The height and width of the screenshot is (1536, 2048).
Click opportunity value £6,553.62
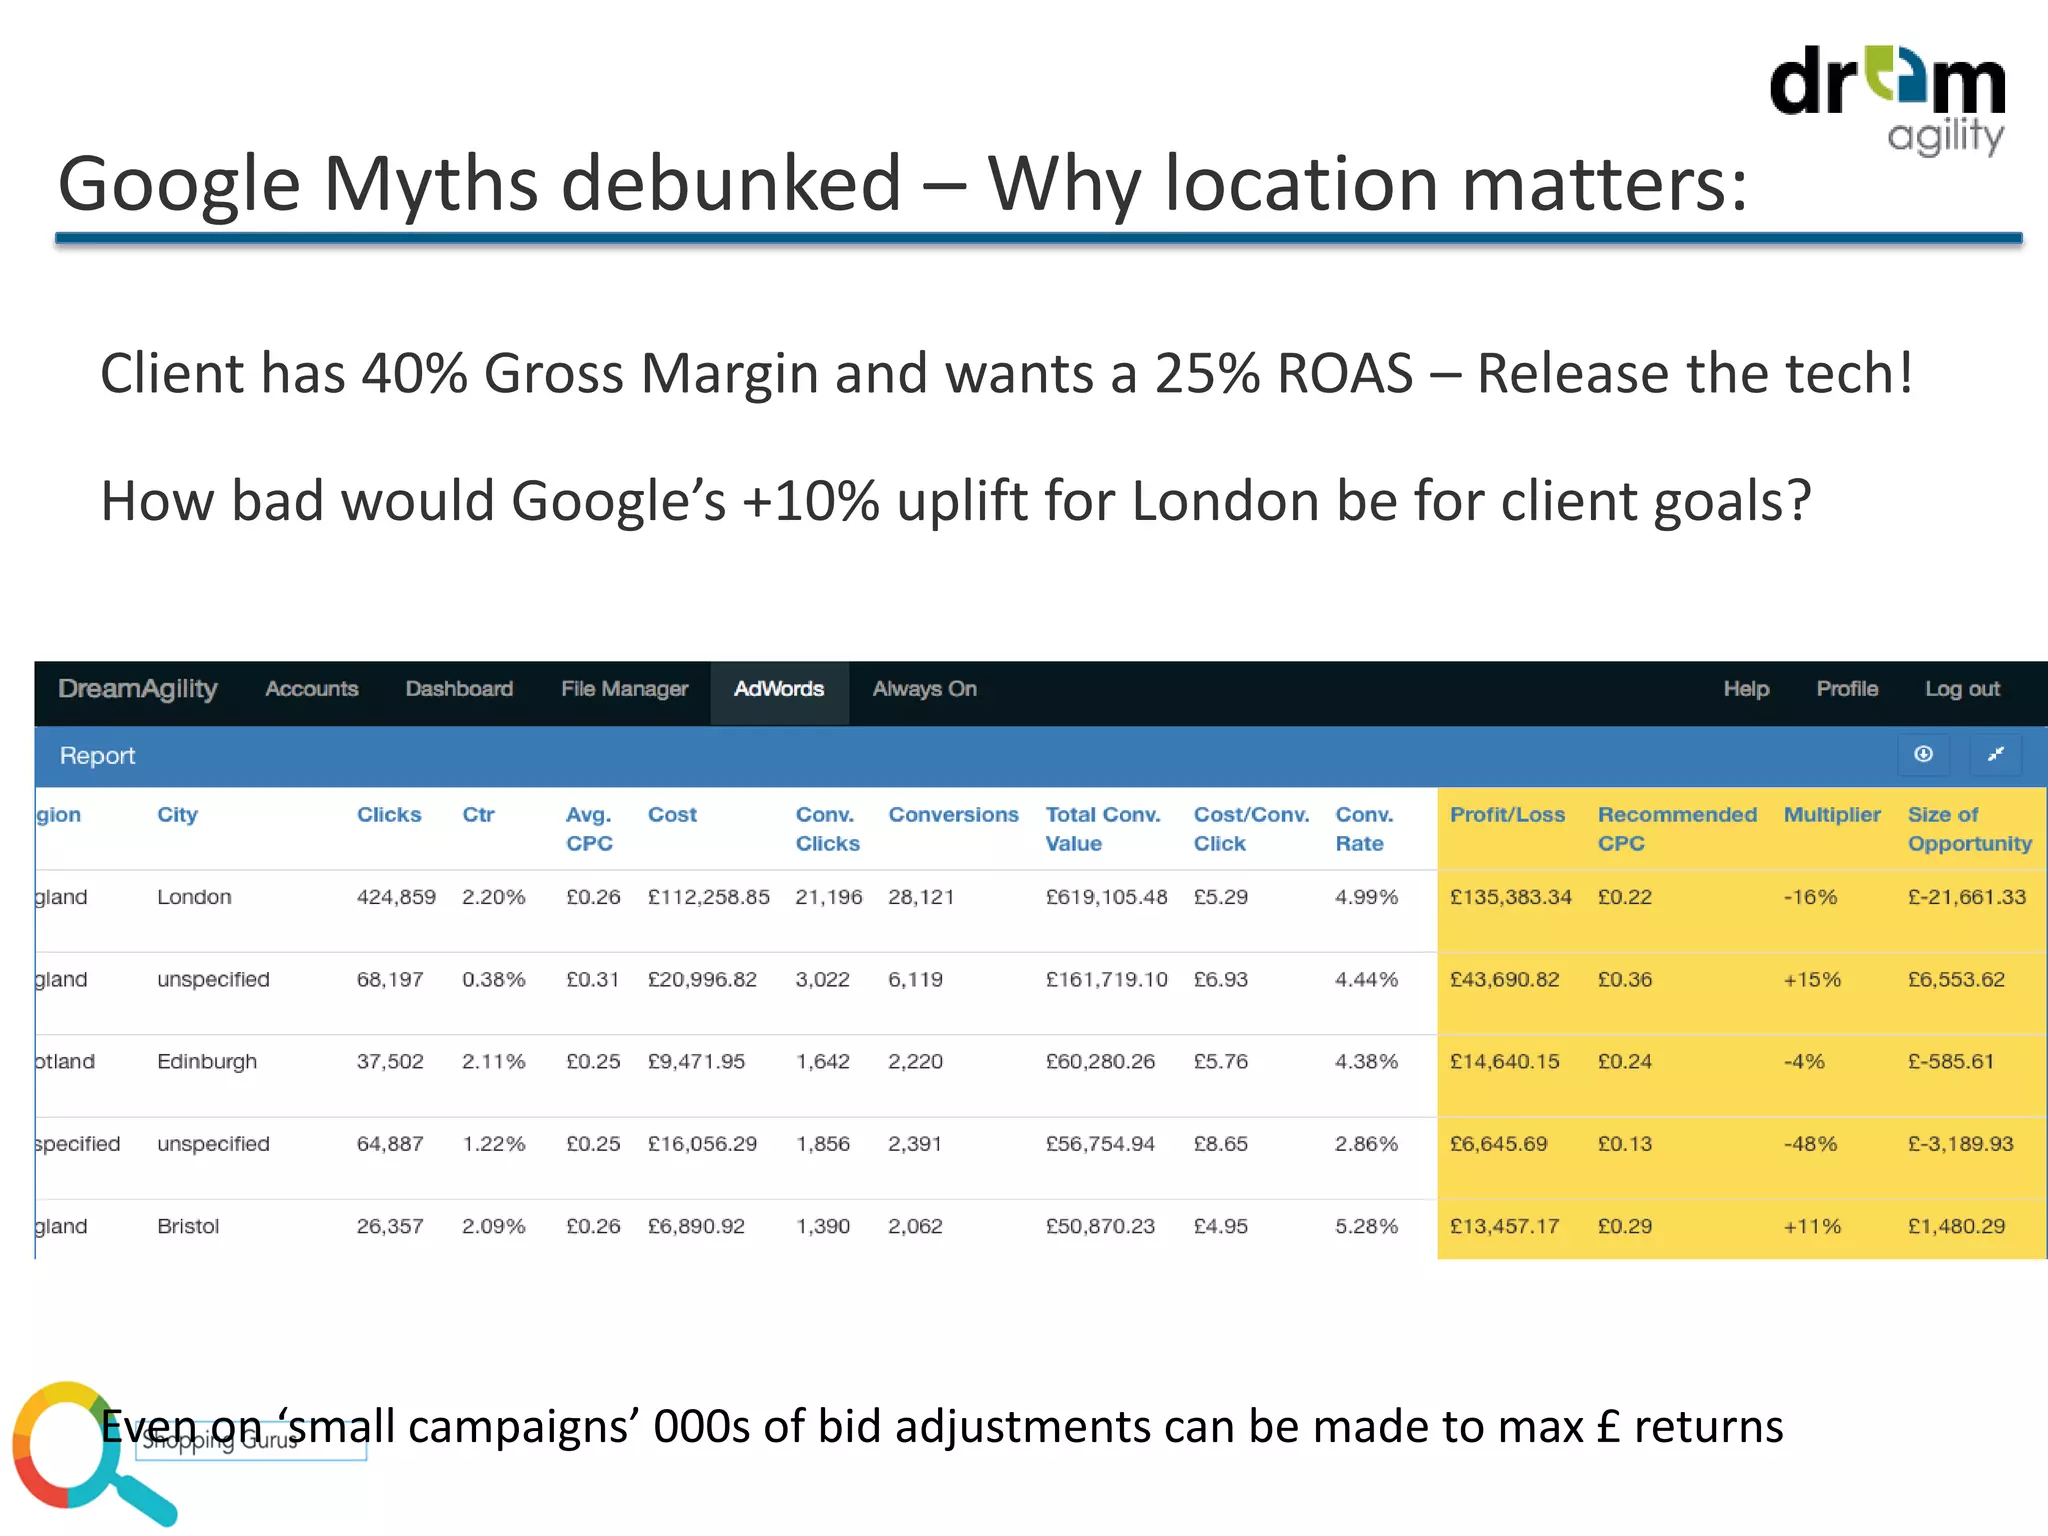1956,980
